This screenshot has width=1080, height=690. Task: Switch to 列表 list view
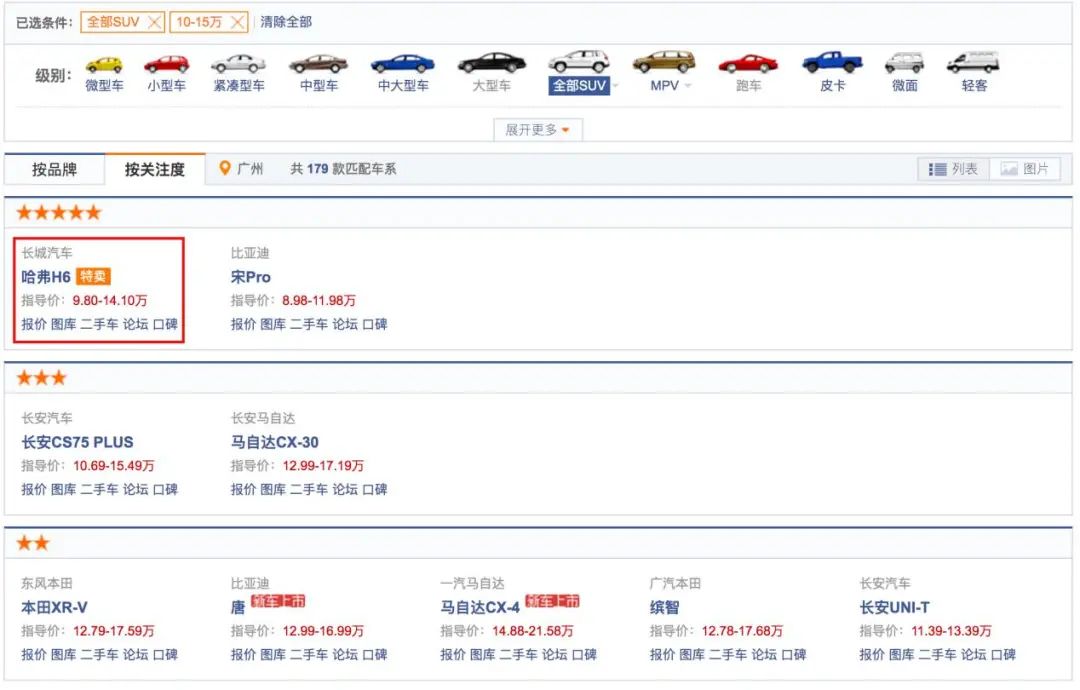pyautogui.click(x=953, y=169)
